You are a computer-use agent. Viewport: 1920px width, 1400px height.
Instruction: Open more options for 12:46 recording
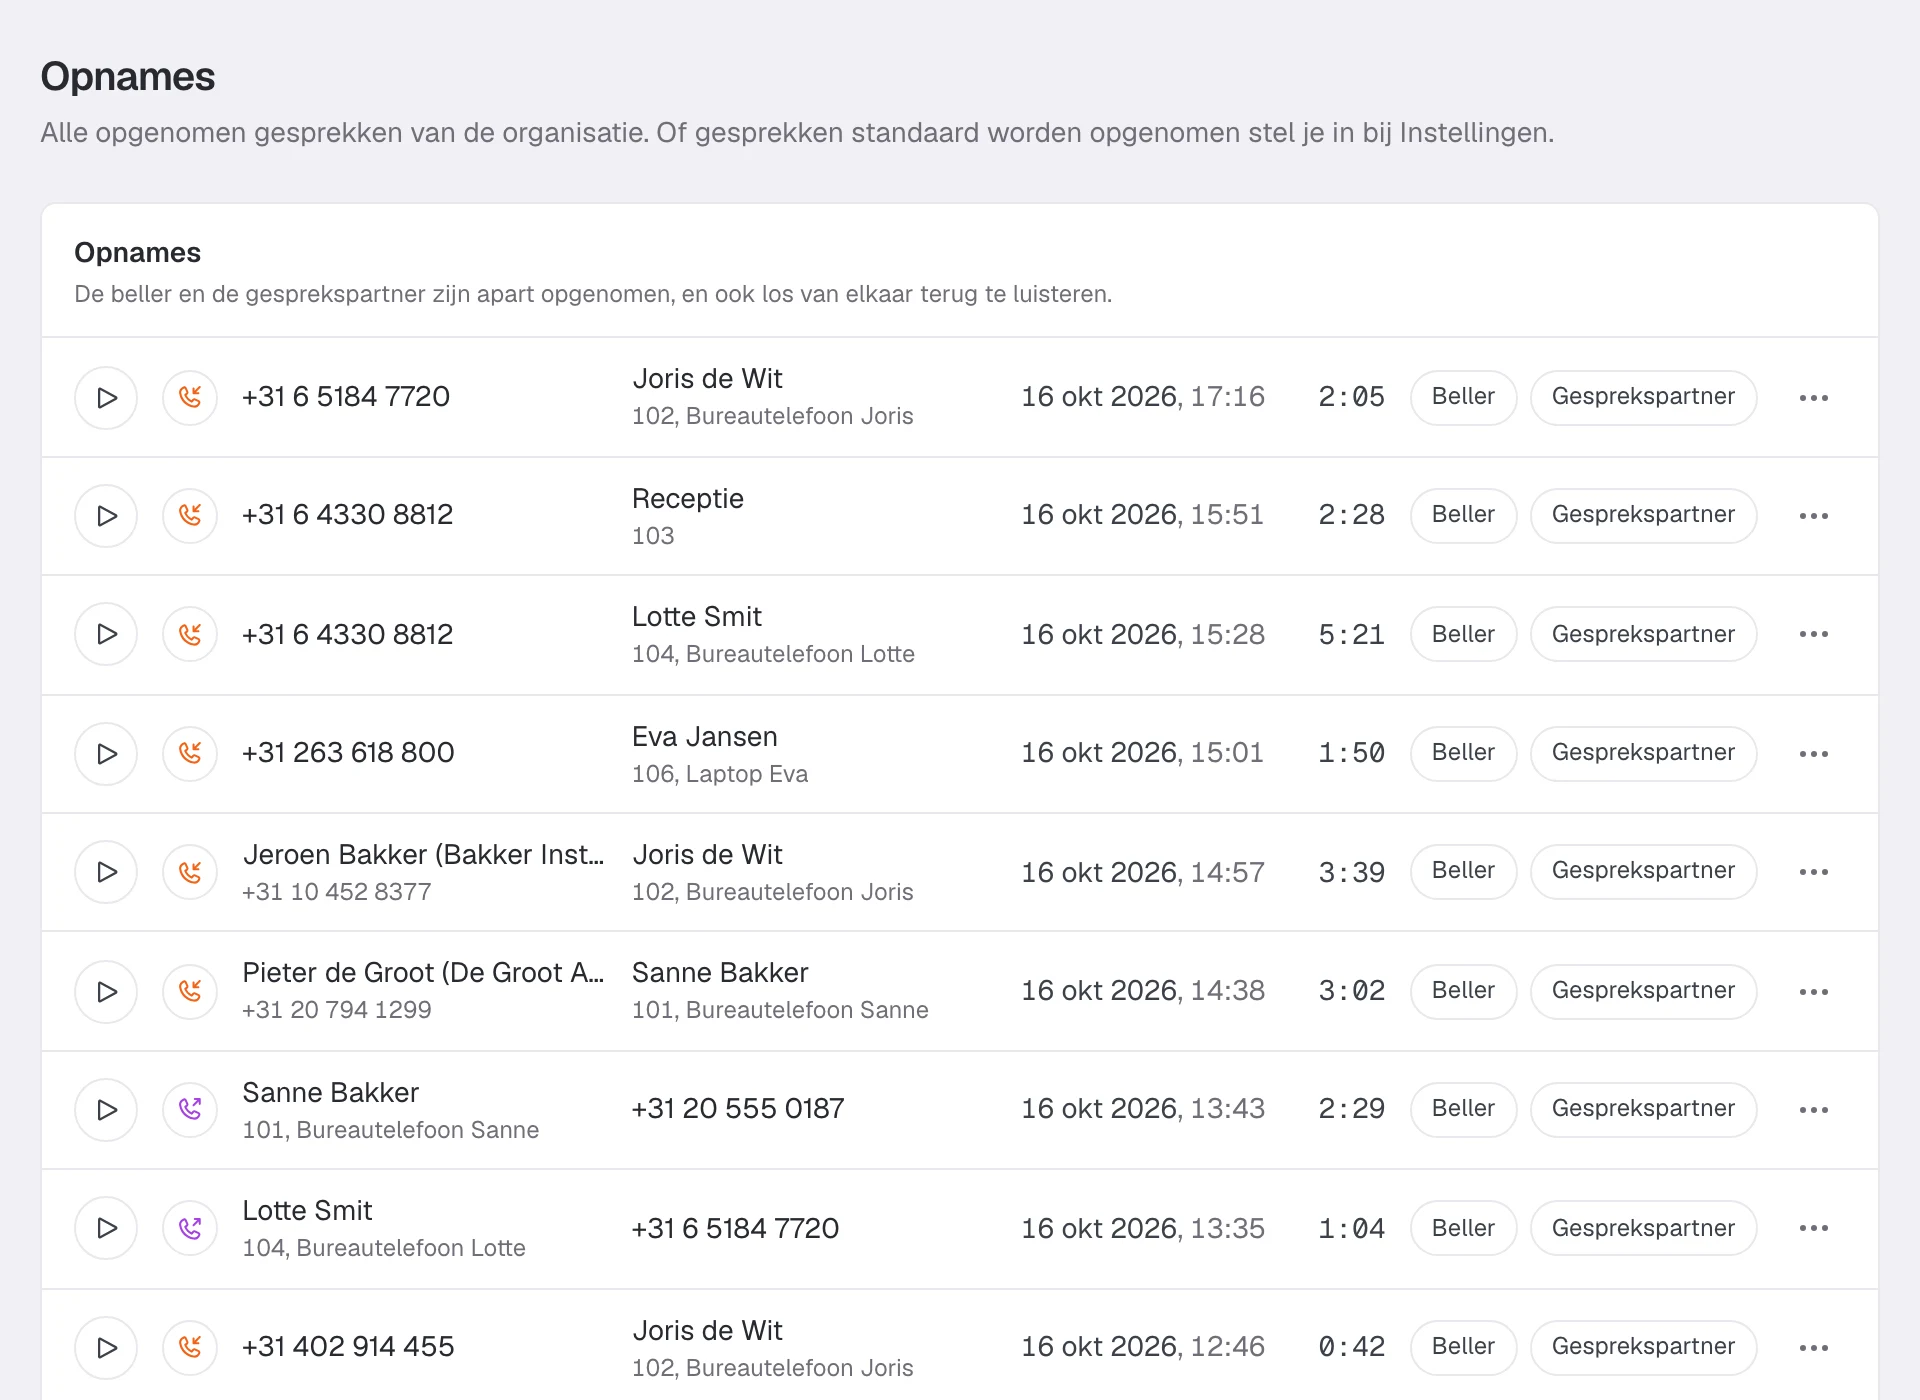coord(1813,1348)
